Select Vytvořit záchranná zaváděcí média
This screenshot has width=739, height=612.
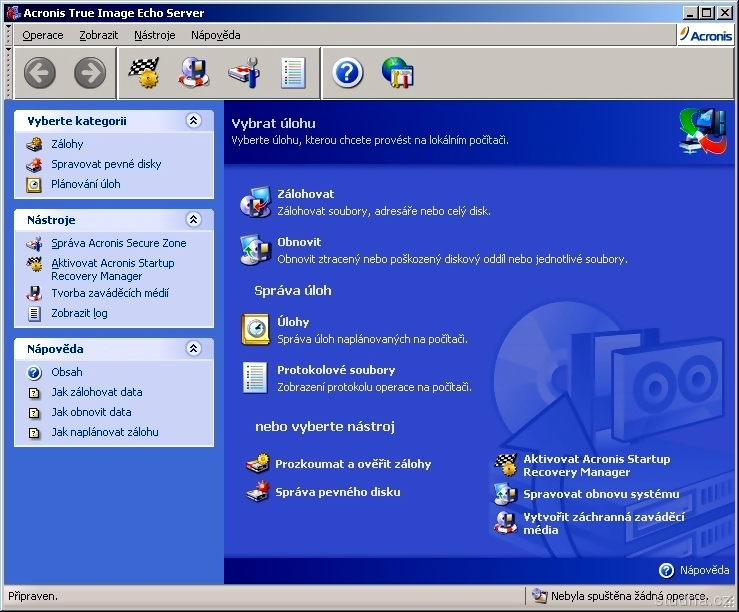[x=603, y=523]
